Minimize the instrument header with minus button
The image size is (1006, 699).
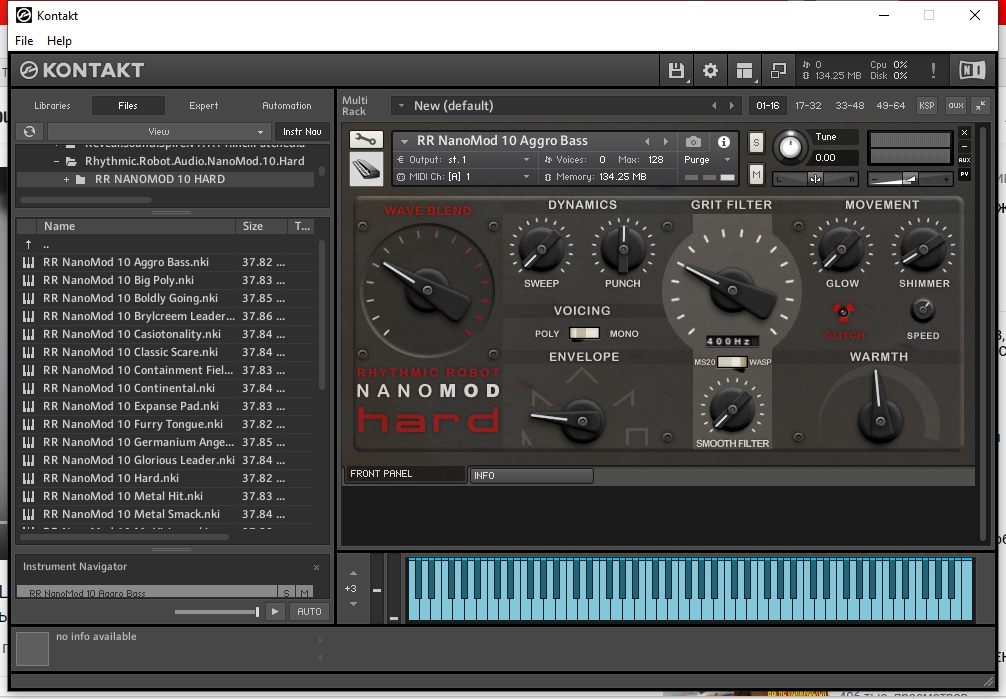964,146
